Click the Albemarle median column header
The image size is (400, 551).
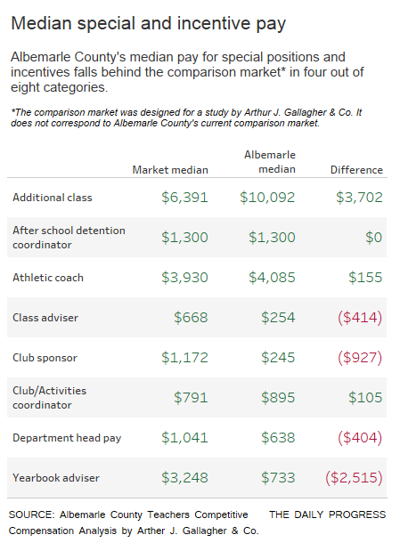click(270, 162)
